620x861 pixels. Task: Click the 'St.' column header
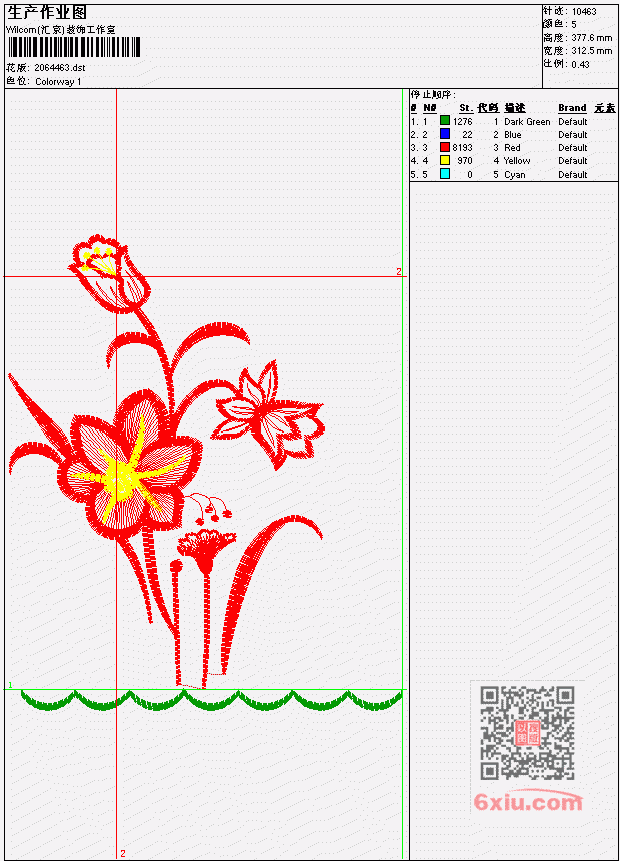[x=466, y=108]
